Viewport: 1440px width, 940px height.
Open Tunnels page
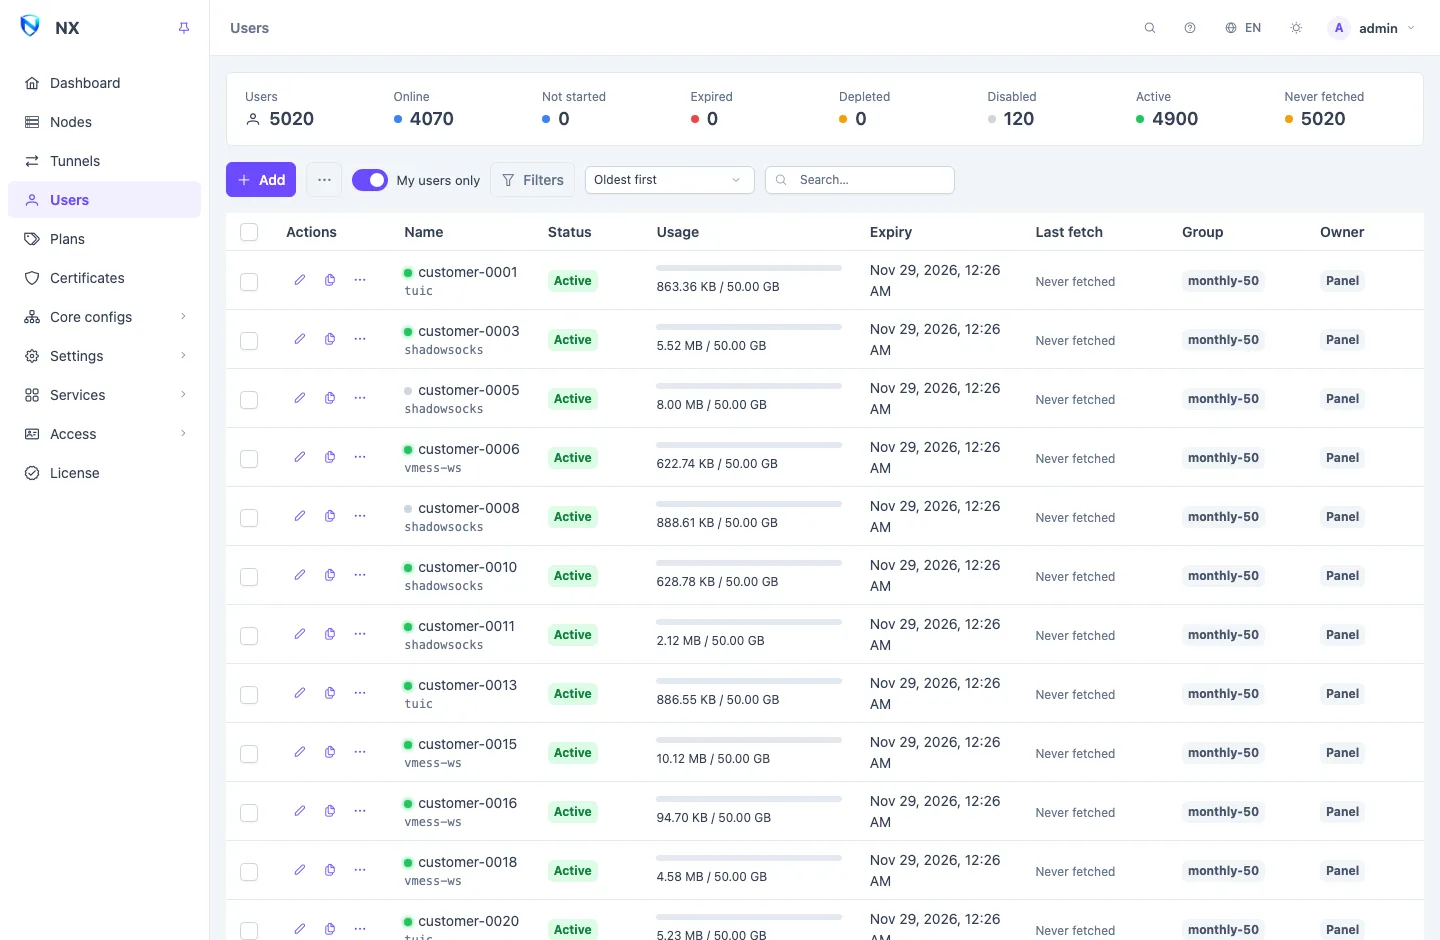click(104, 161)
